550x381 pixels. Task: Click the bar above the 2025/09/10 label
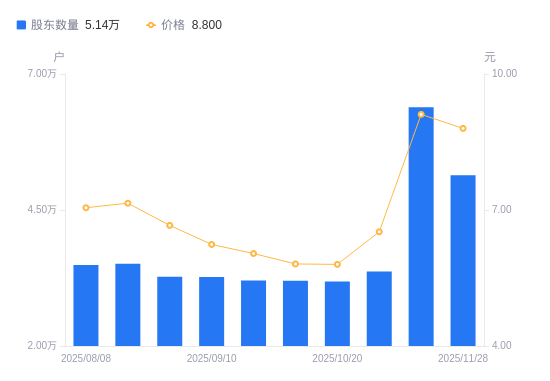[212, 312]
